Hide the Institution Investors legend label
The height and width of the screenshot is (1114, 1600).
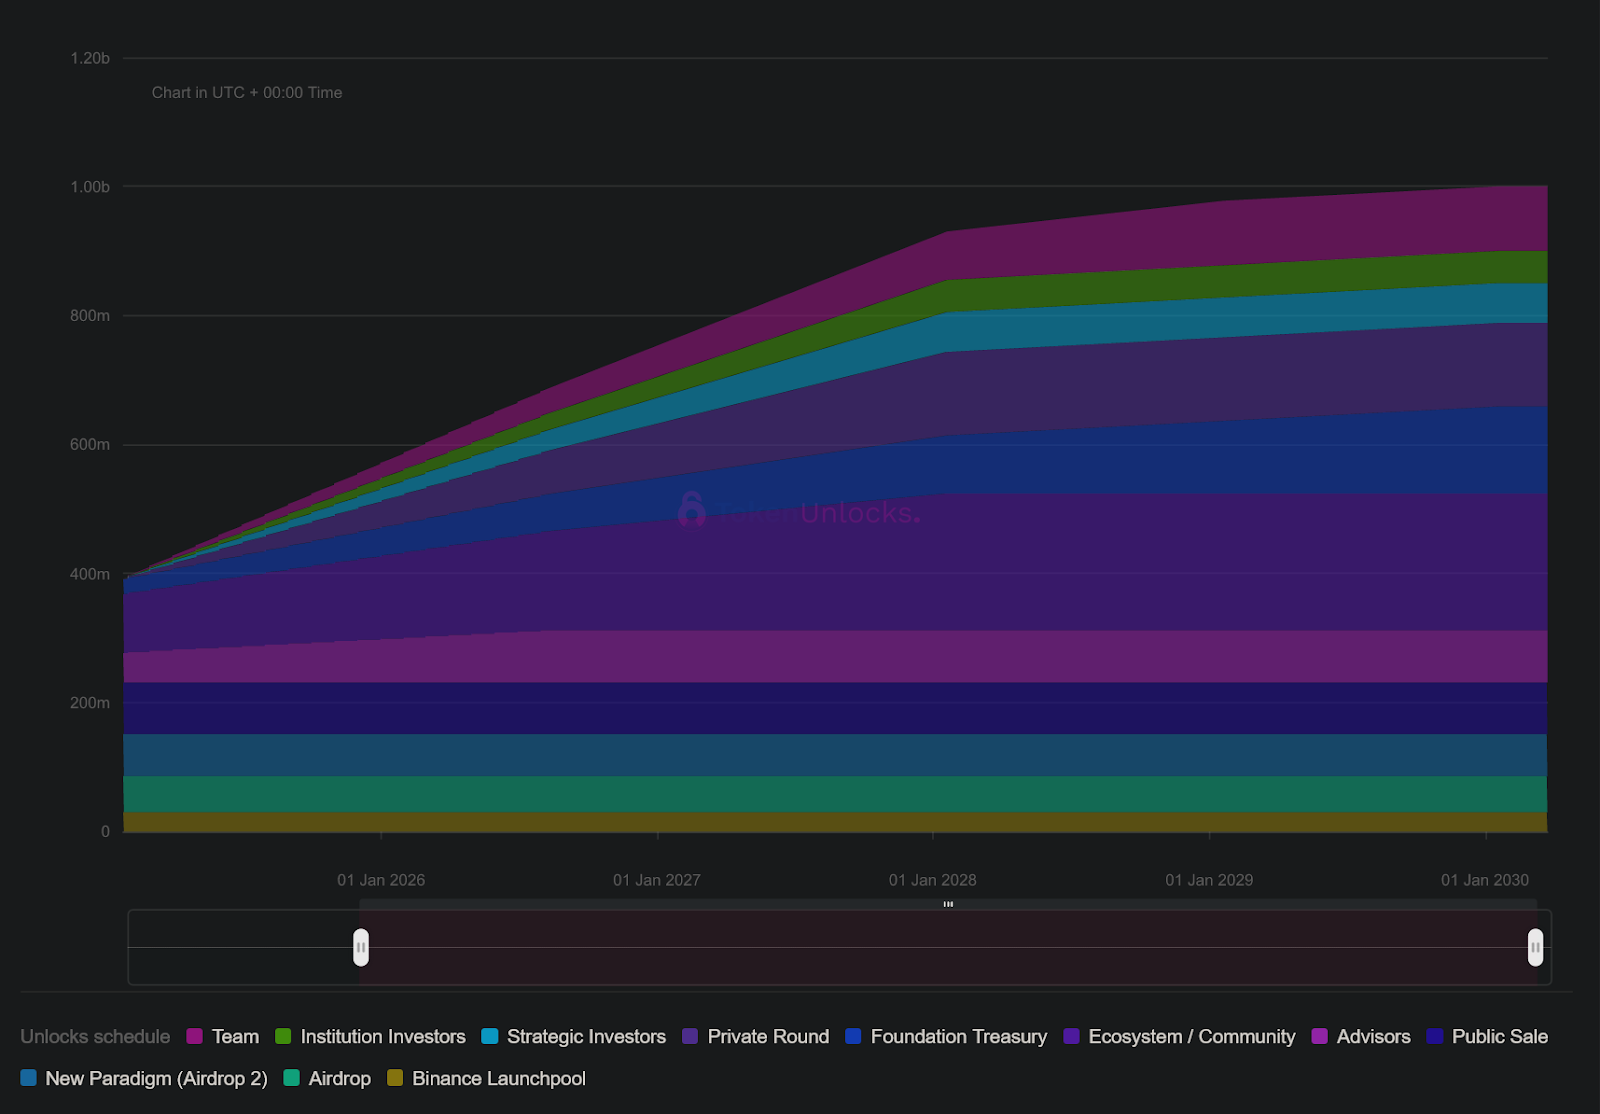(383, 1037)
